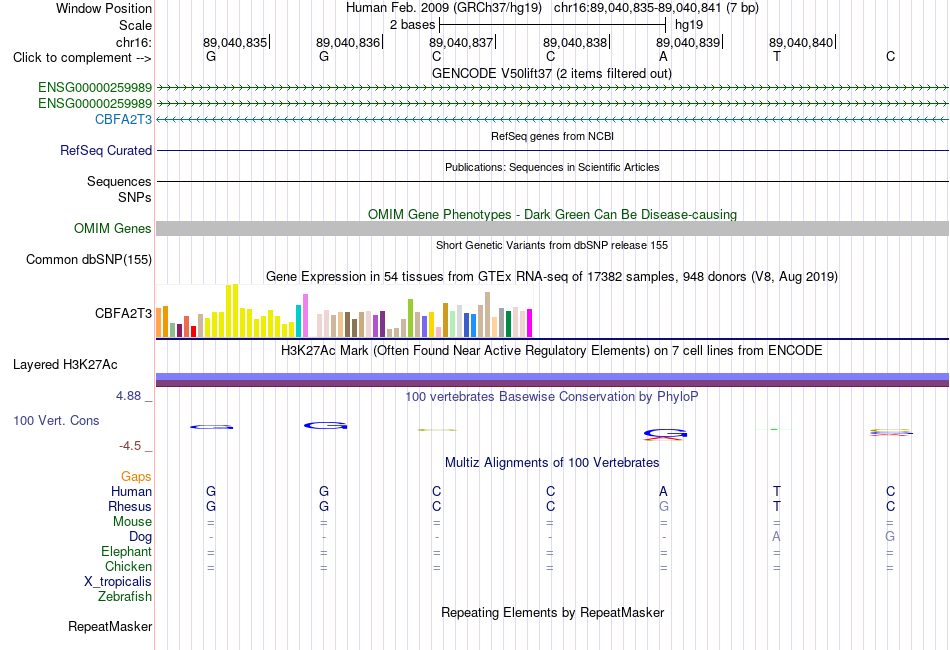Click the pink GTEx bar beside teal bar

point(305,316)
